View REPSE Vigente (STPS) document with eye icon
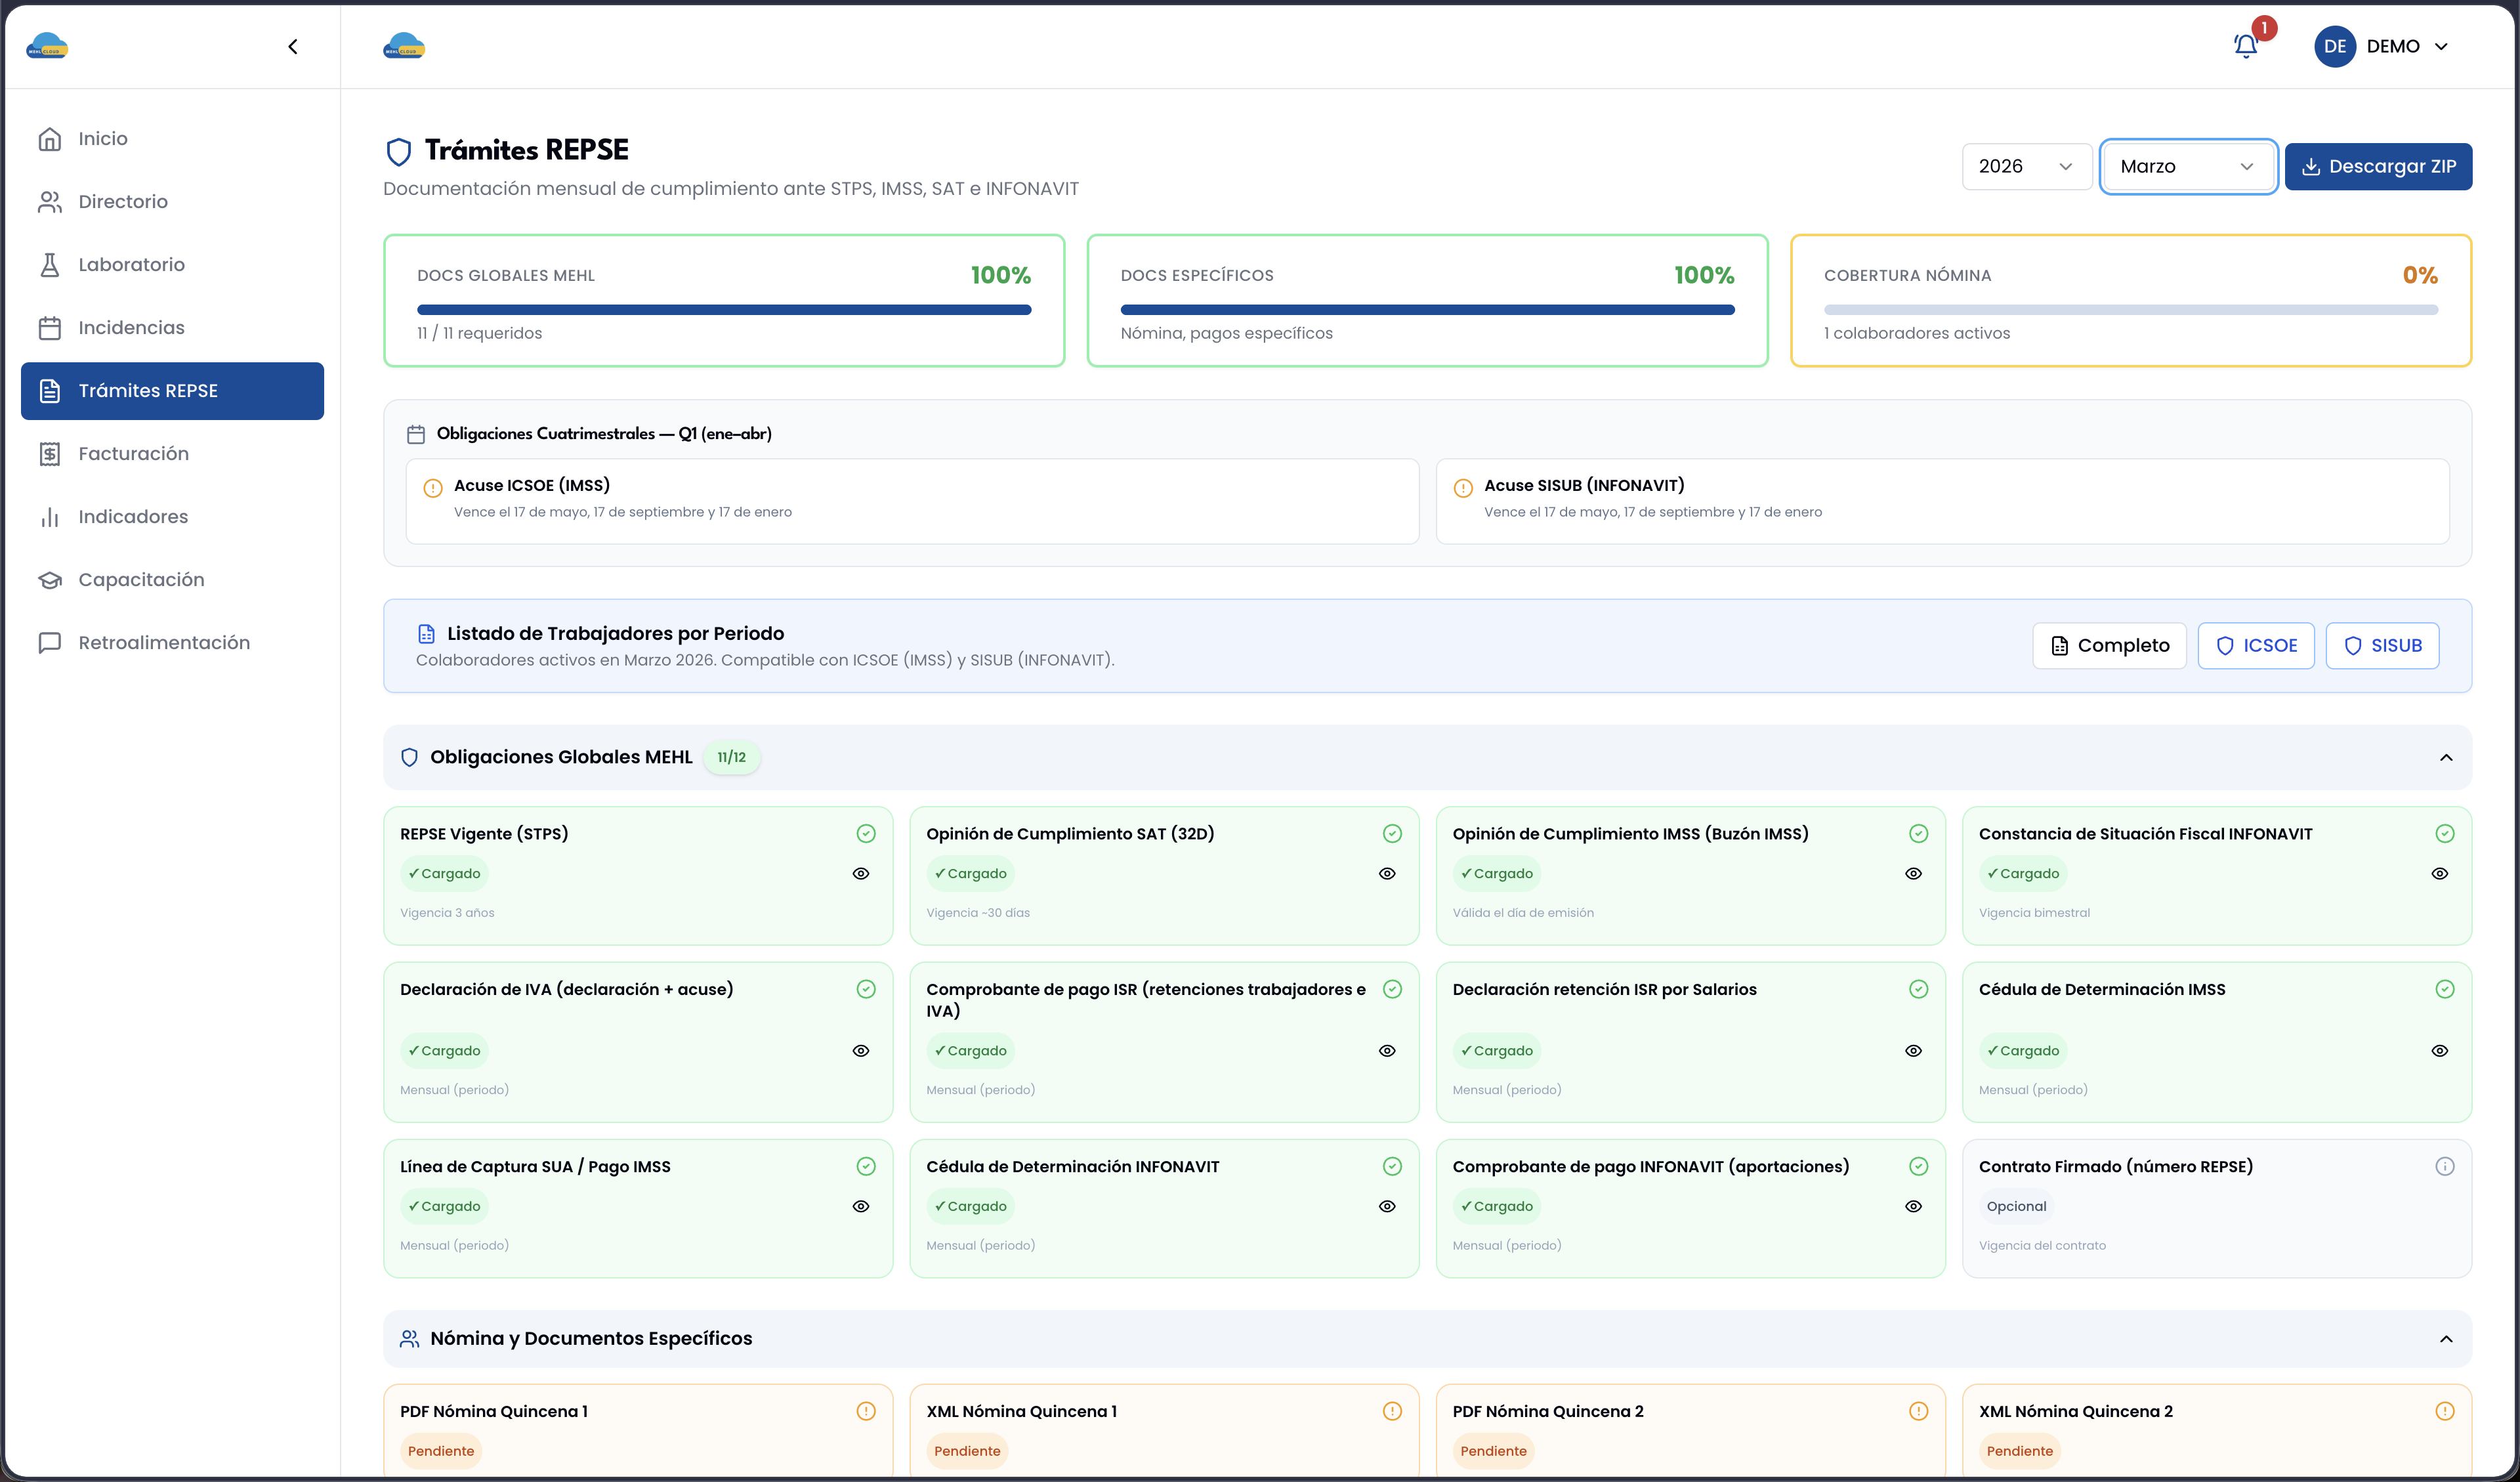 click(x=861, y=873)
